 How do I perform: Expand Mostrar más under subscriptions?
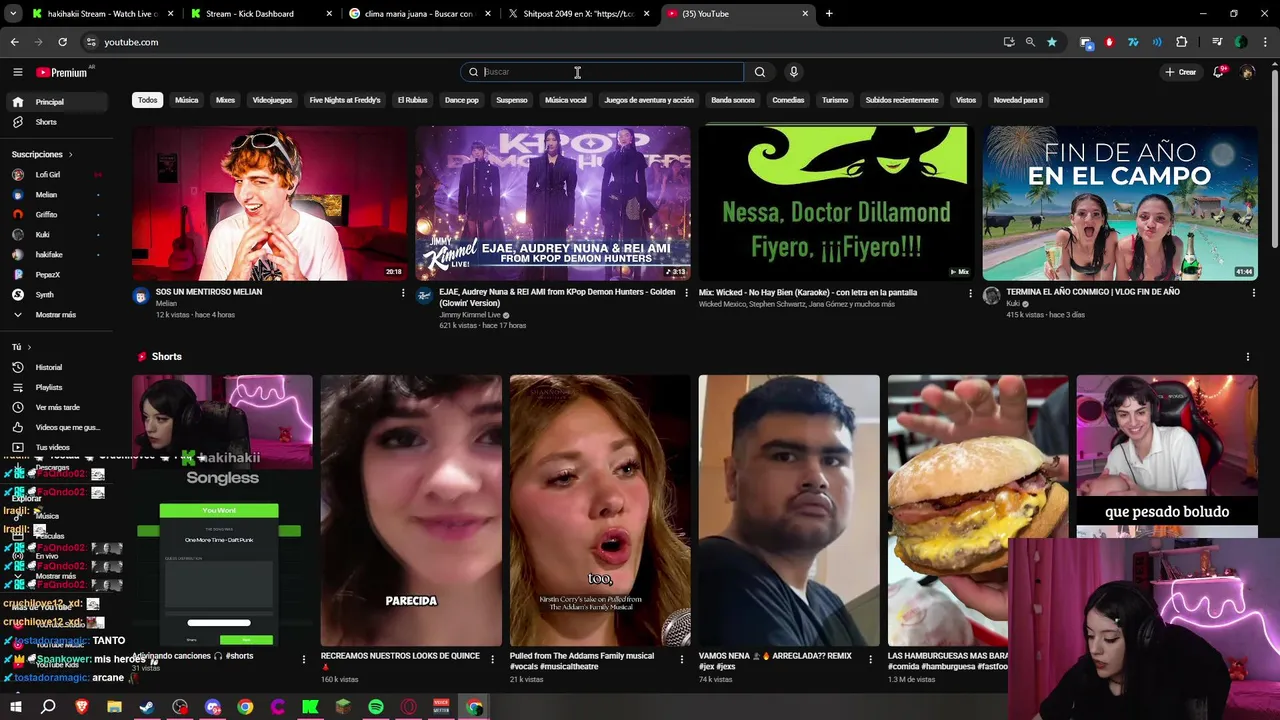coord(55,315)
